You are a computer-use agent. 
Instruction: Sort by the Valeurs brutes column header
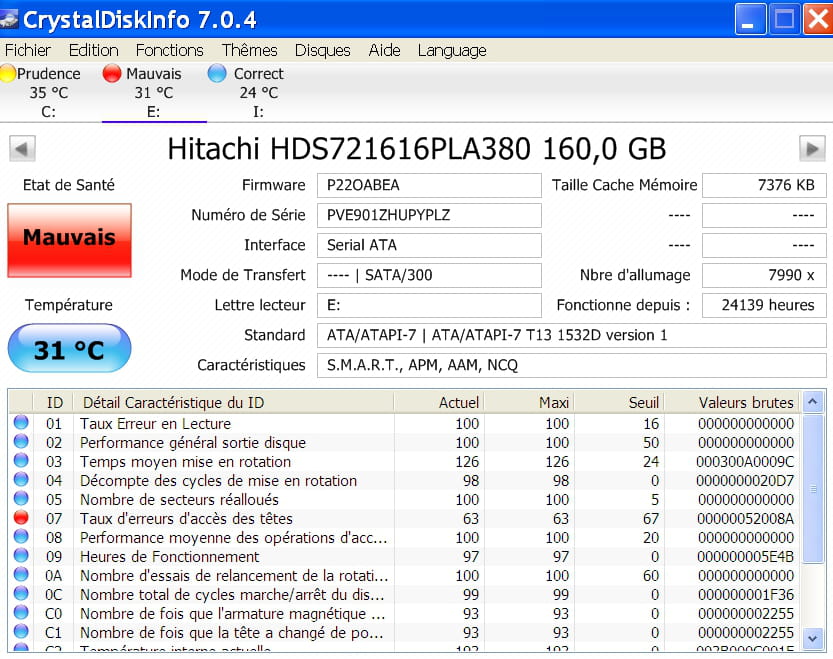[x=732, y=402]
